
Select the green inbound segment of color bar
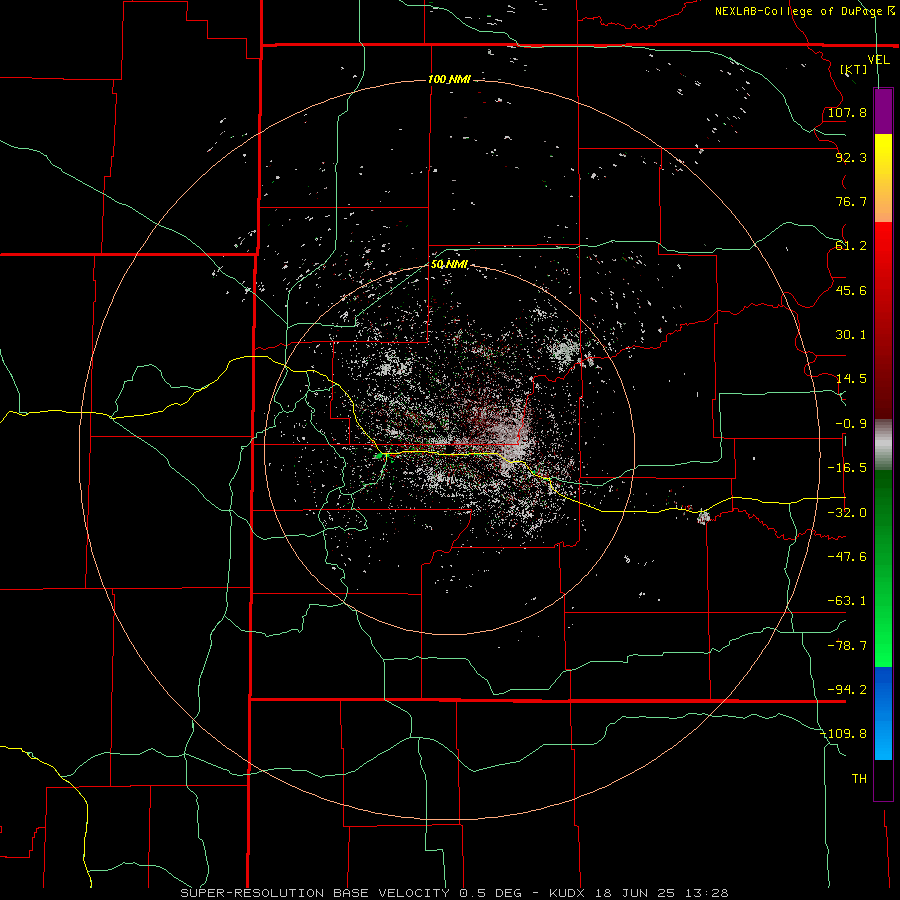[x=883, y=568]
